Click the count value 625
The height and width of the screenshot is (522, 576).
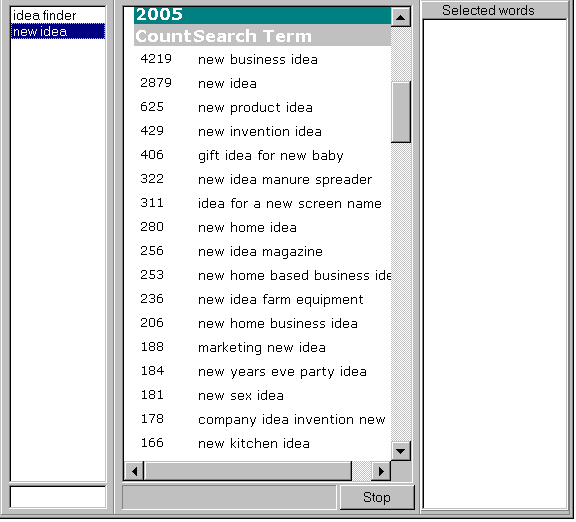pyautogui.click(x=152, y=107)
